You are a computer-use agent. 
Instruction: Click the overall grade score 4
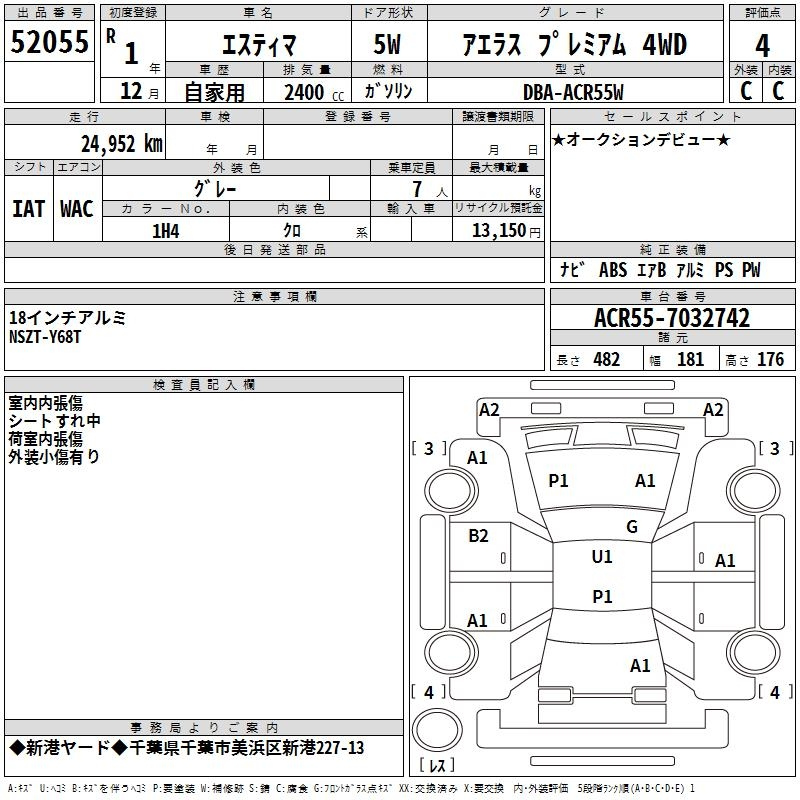click(x=762, y=45)
